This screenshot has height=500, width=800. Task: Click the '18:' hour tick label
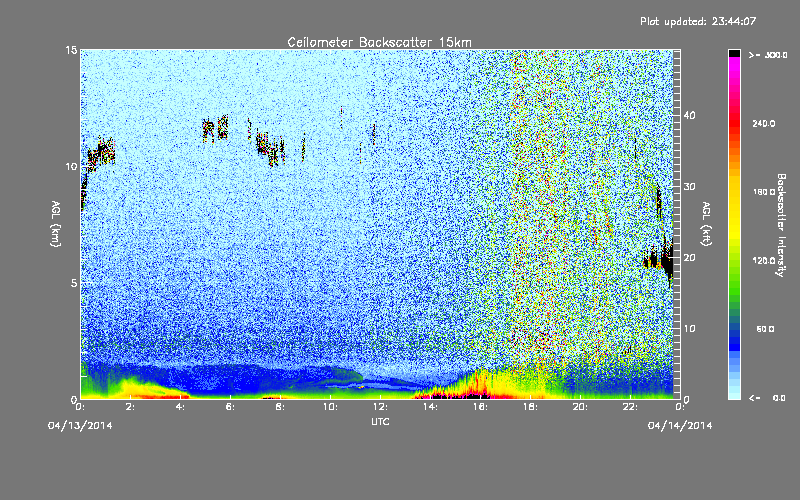coord(531,407)
